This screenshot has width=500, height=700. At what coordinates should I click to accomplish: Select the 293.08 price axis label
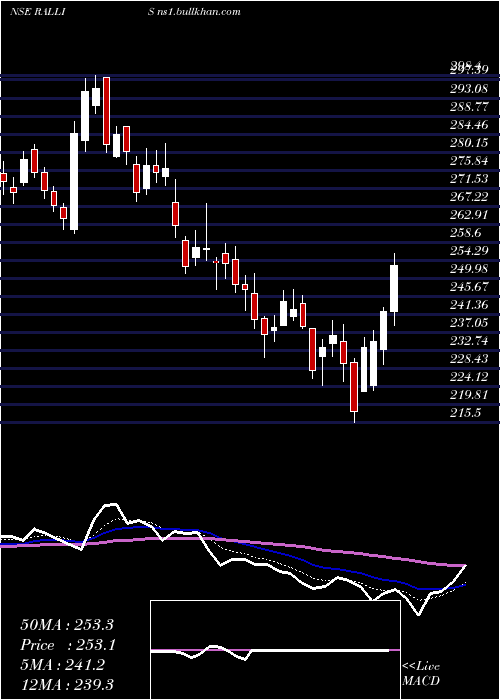coord(468,89)
